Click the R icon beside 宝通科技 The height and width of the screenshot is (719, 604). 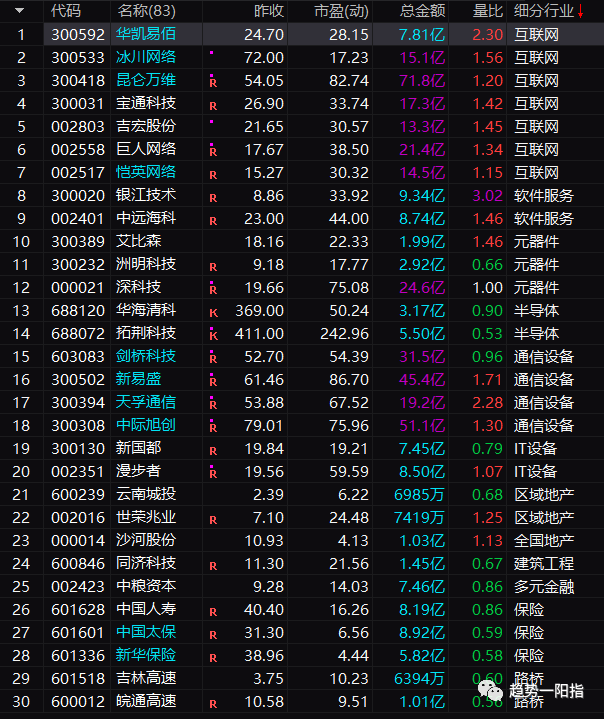point(213,106)
